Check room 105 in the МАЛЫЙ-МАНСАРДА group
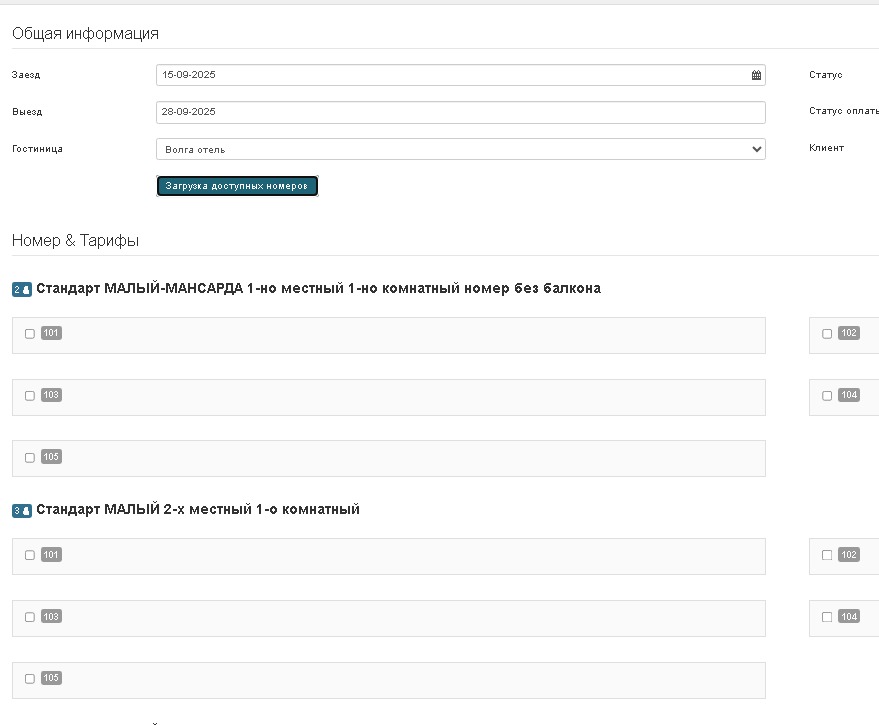 (30, 458)
